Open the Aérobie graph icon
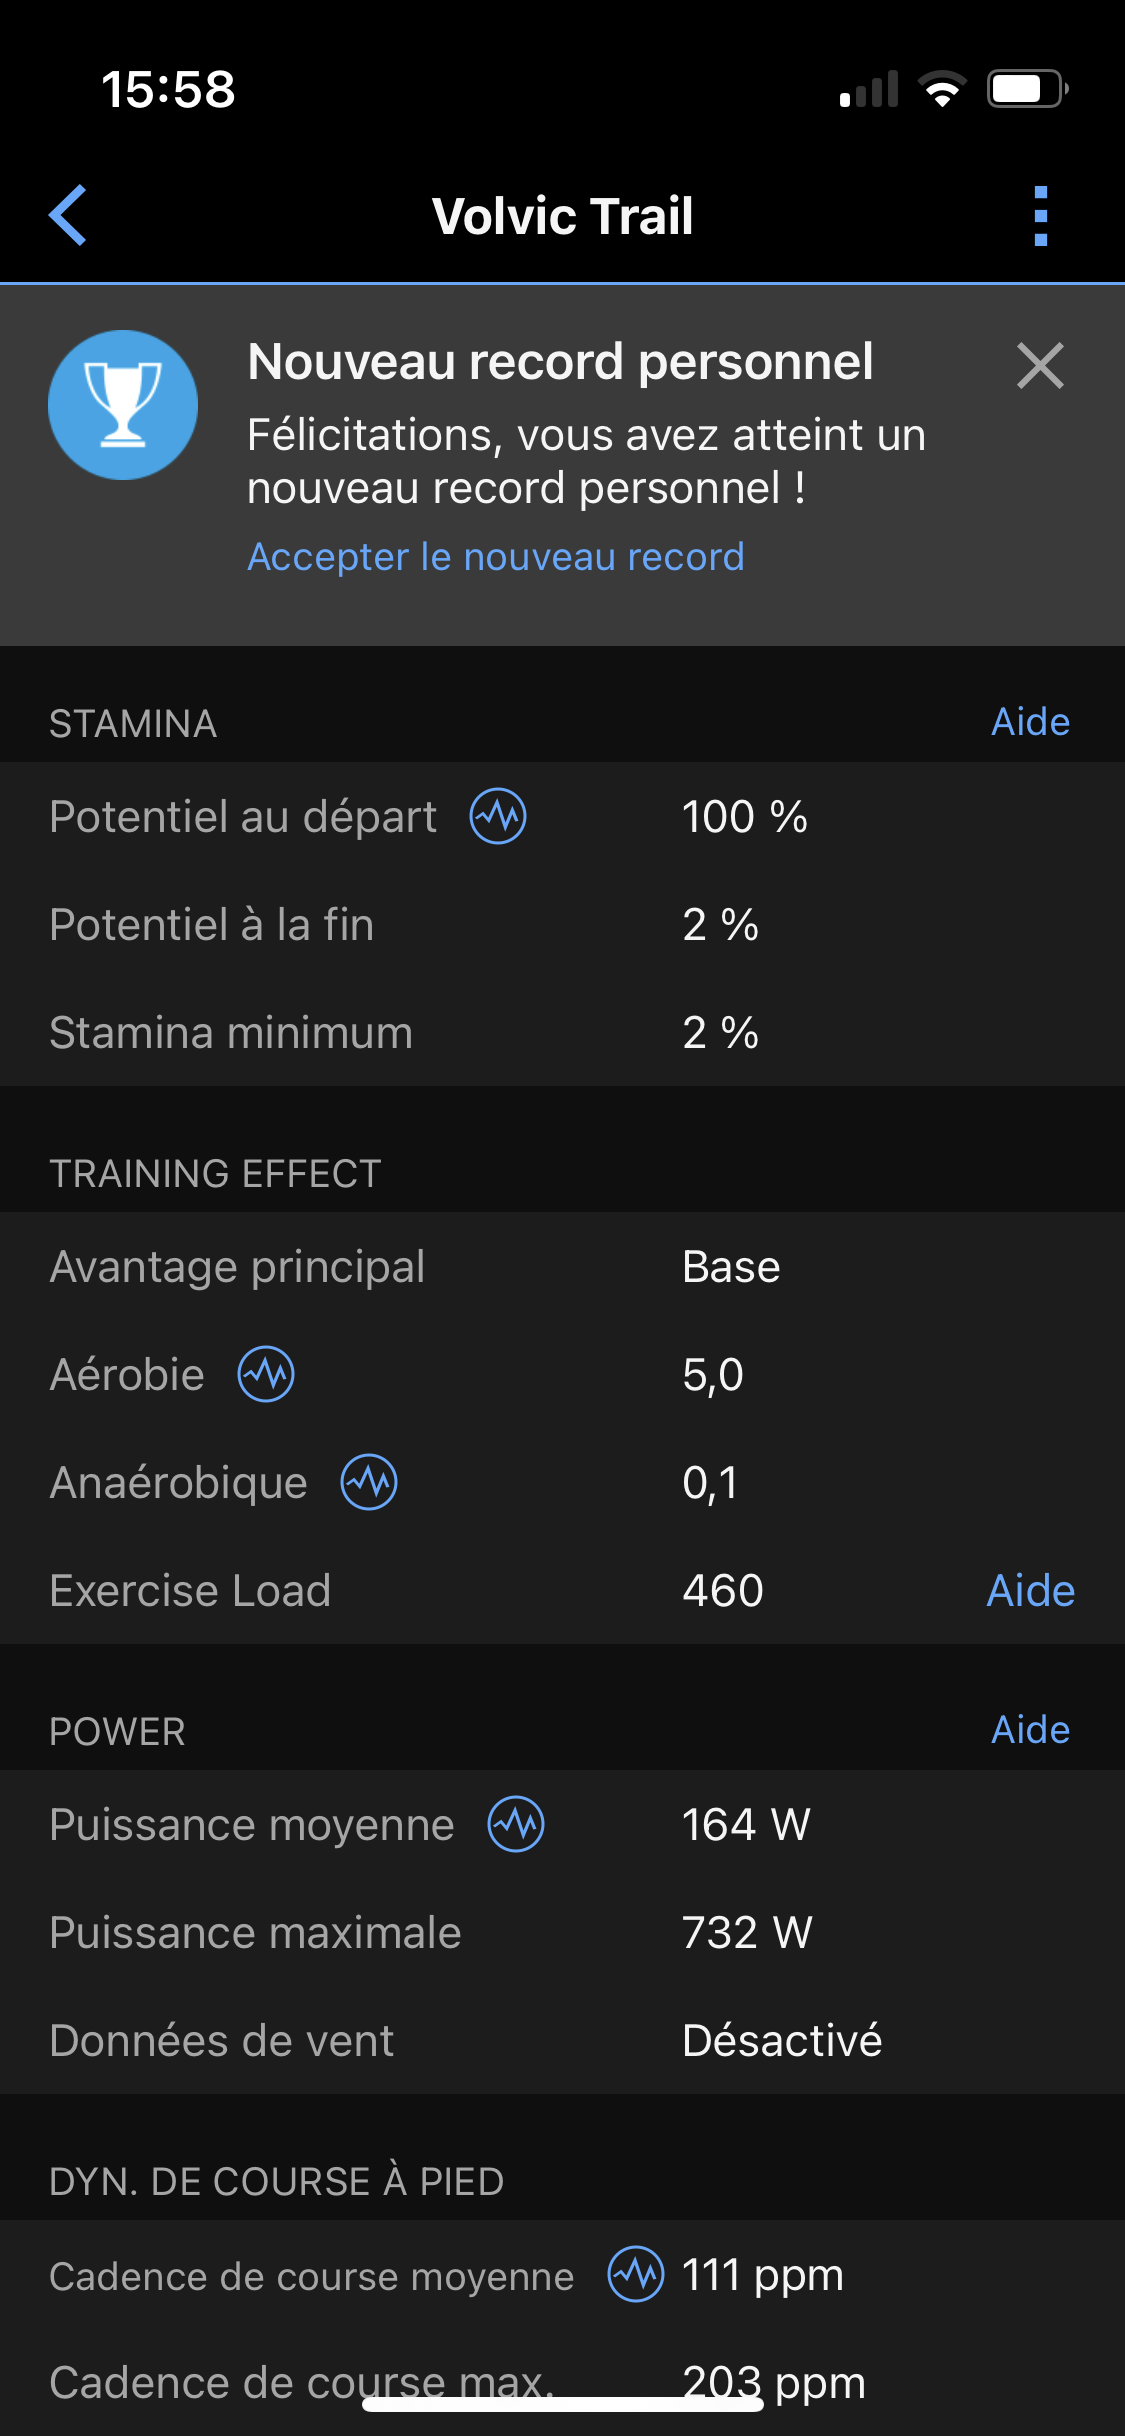Viewport: 1125px width, 2436px height. coord(266,1374)
